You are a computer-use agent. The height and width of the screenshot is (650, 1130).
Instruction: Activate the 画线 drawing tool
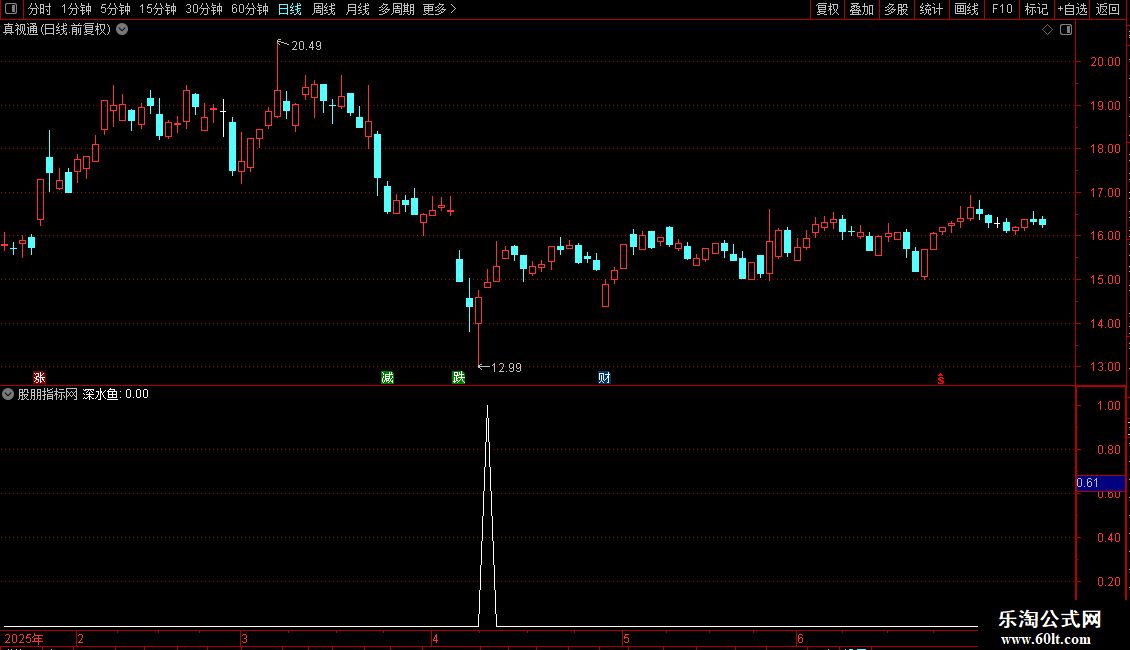(966, 9)
